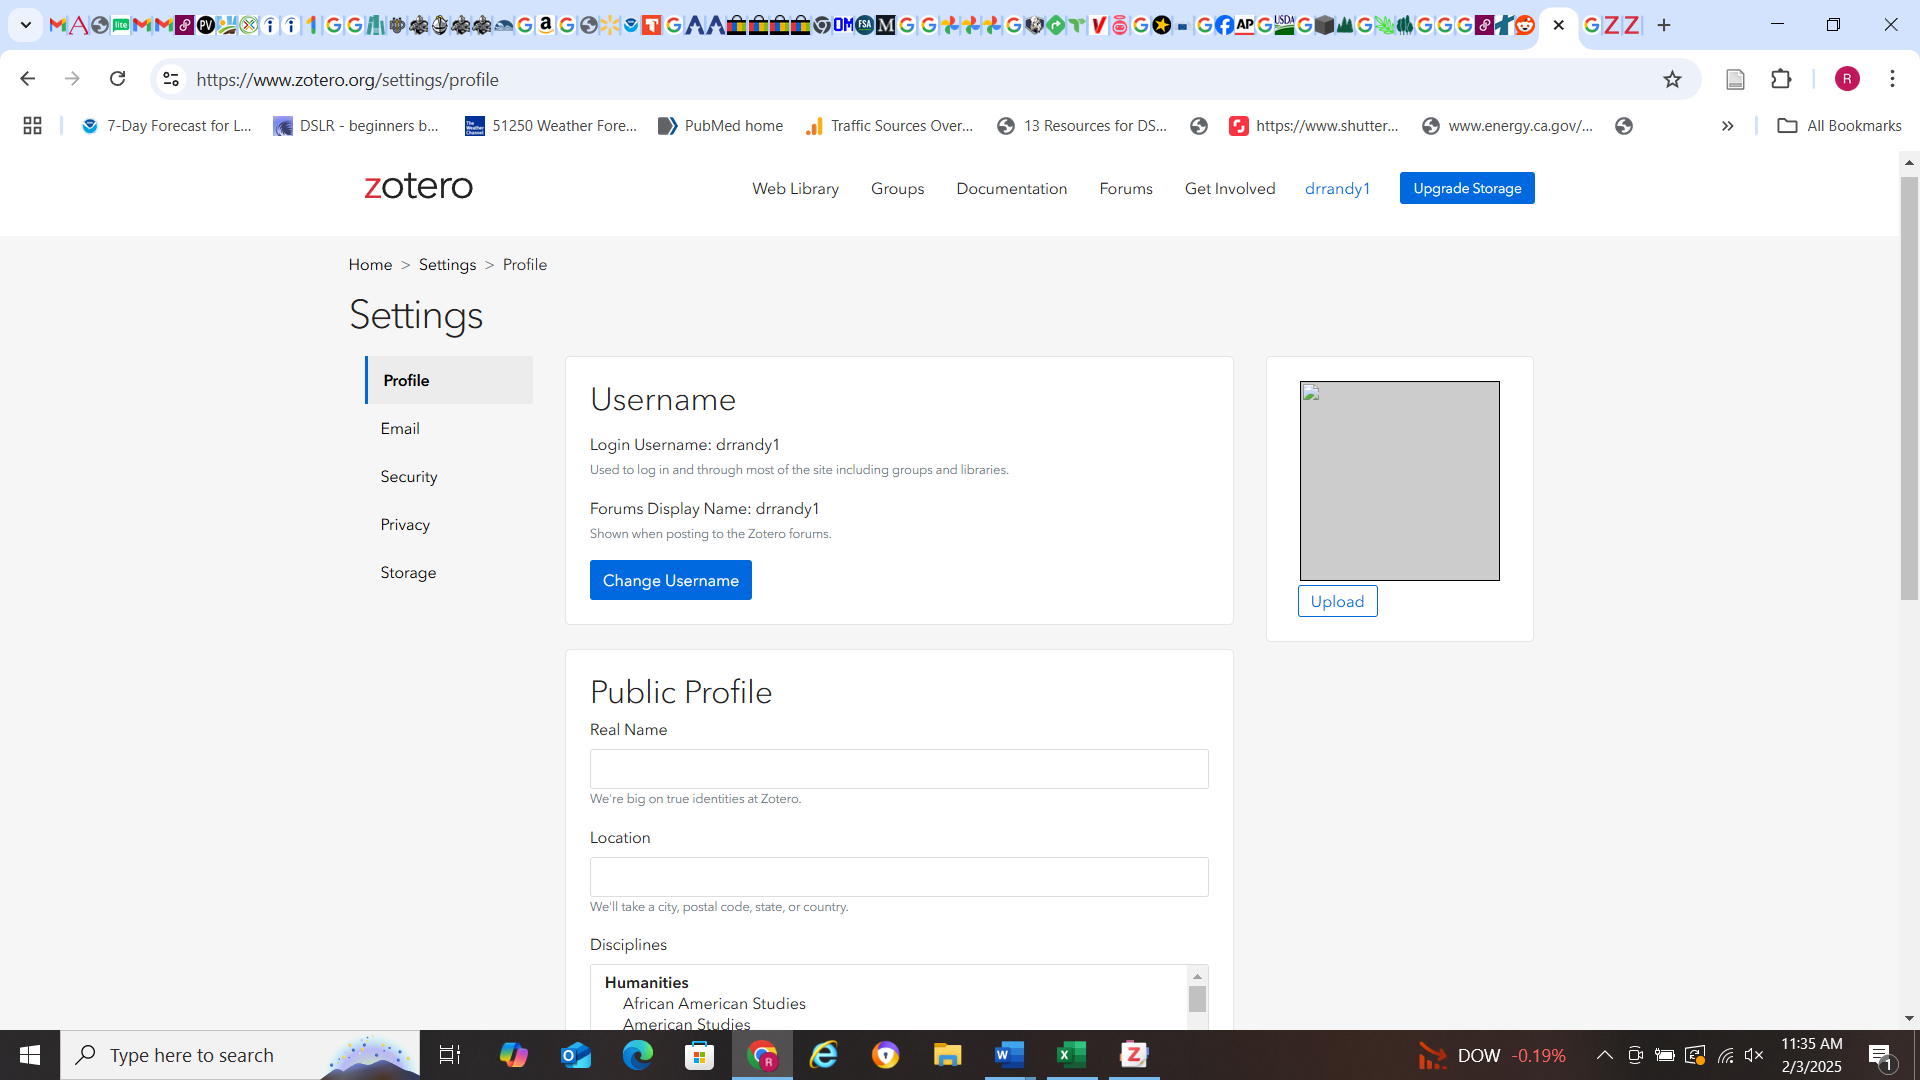
Task: Click the zotero logo
Action: 418,186
